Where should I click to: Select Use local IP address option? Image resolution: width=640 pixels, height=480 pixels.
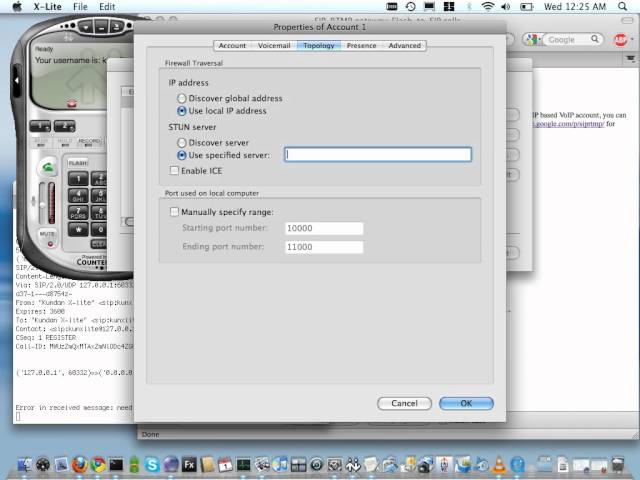pos(182,111)
